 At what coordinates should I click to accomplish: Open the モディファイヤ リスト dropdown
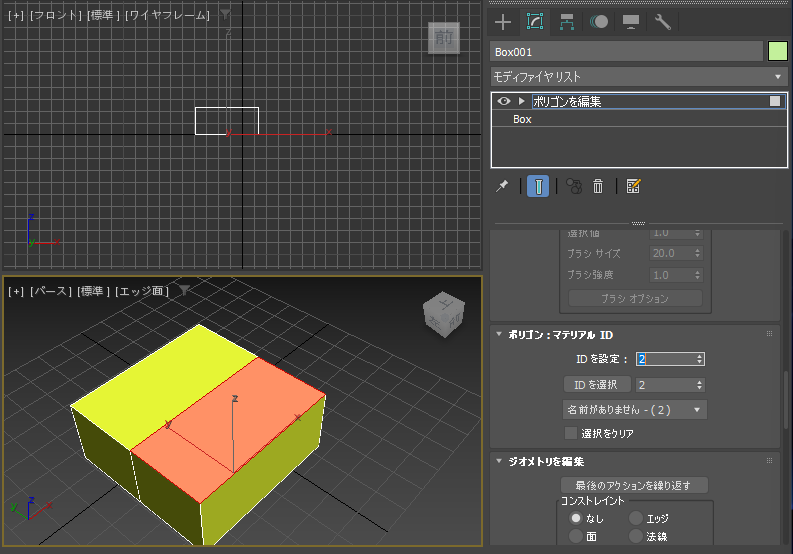coord(639,77)
